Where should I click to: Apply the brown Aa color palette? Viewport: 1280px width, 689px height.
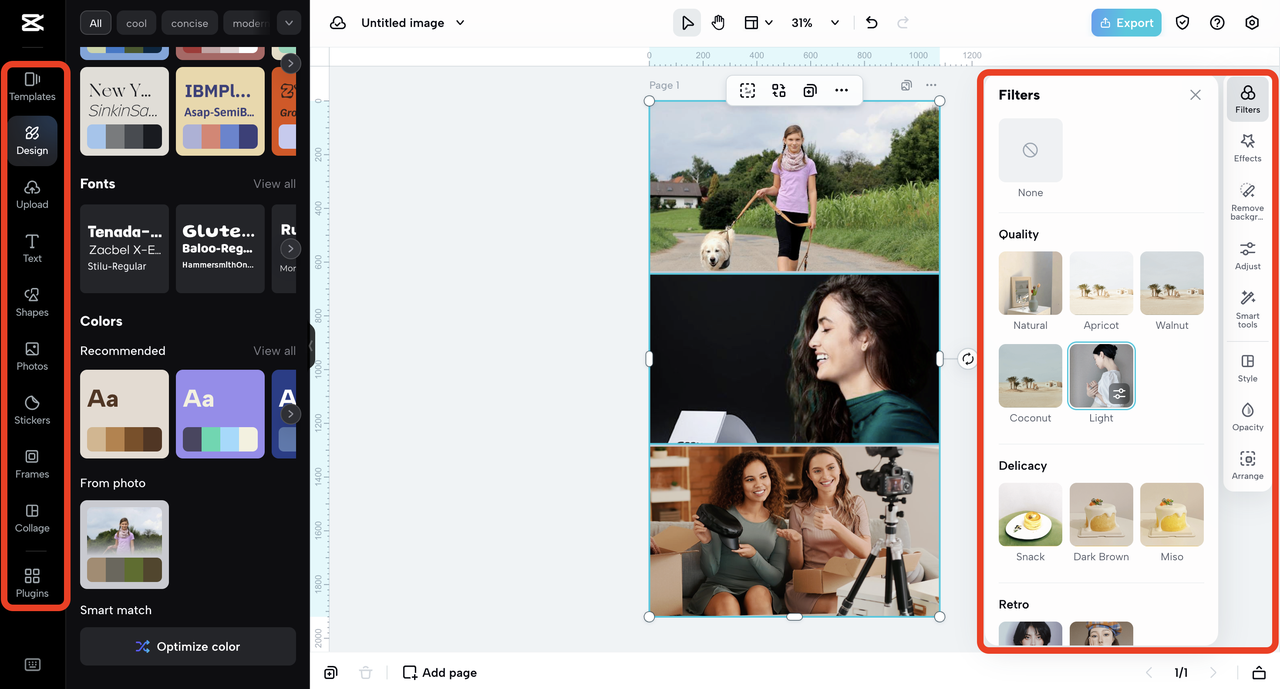[125, 414]
